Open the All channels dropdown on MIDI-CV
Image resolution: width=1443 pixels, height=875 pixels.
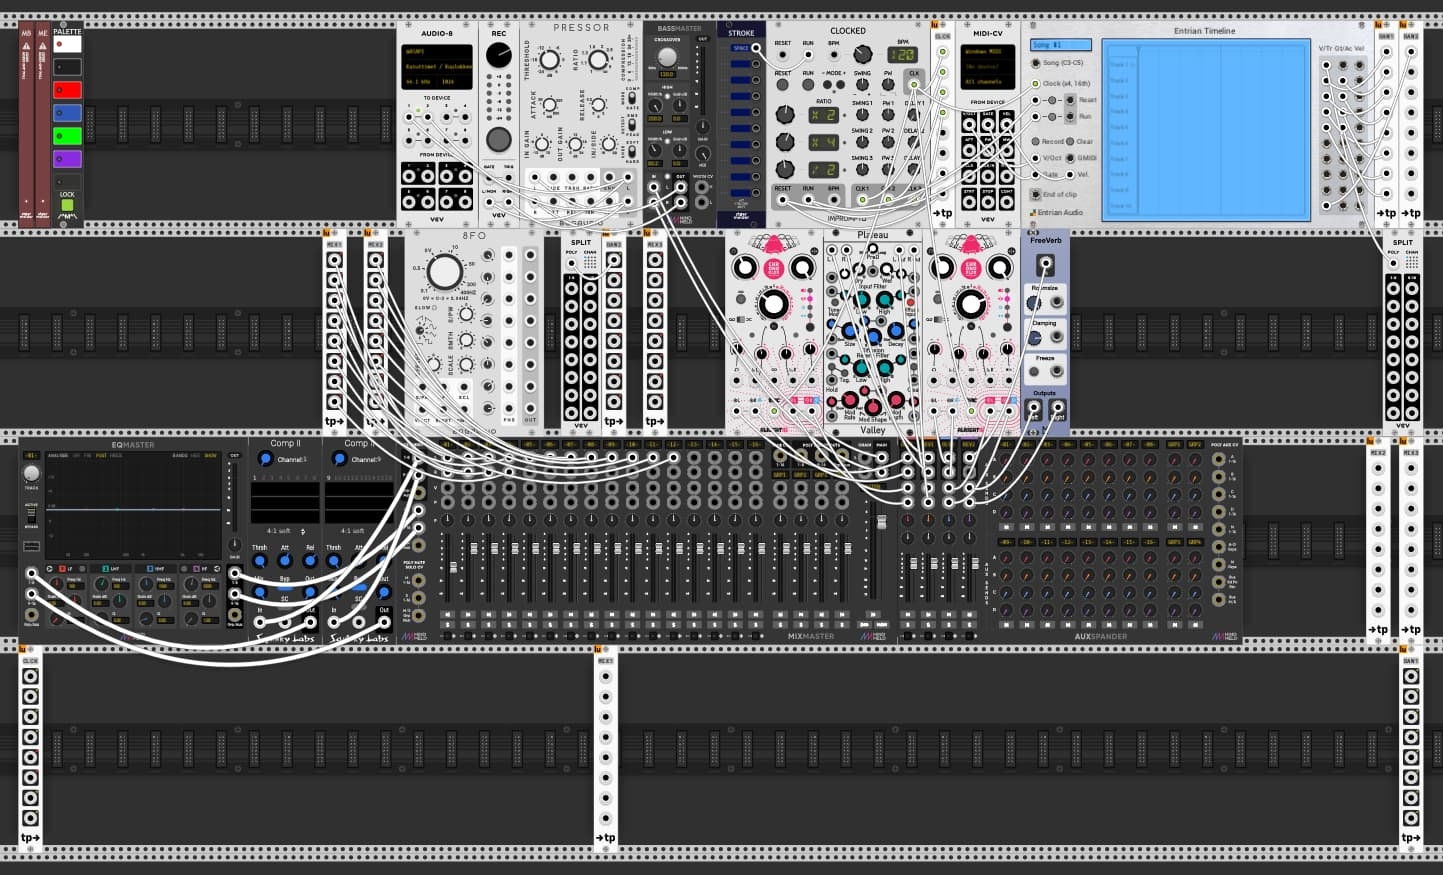[x=985, y=83]
